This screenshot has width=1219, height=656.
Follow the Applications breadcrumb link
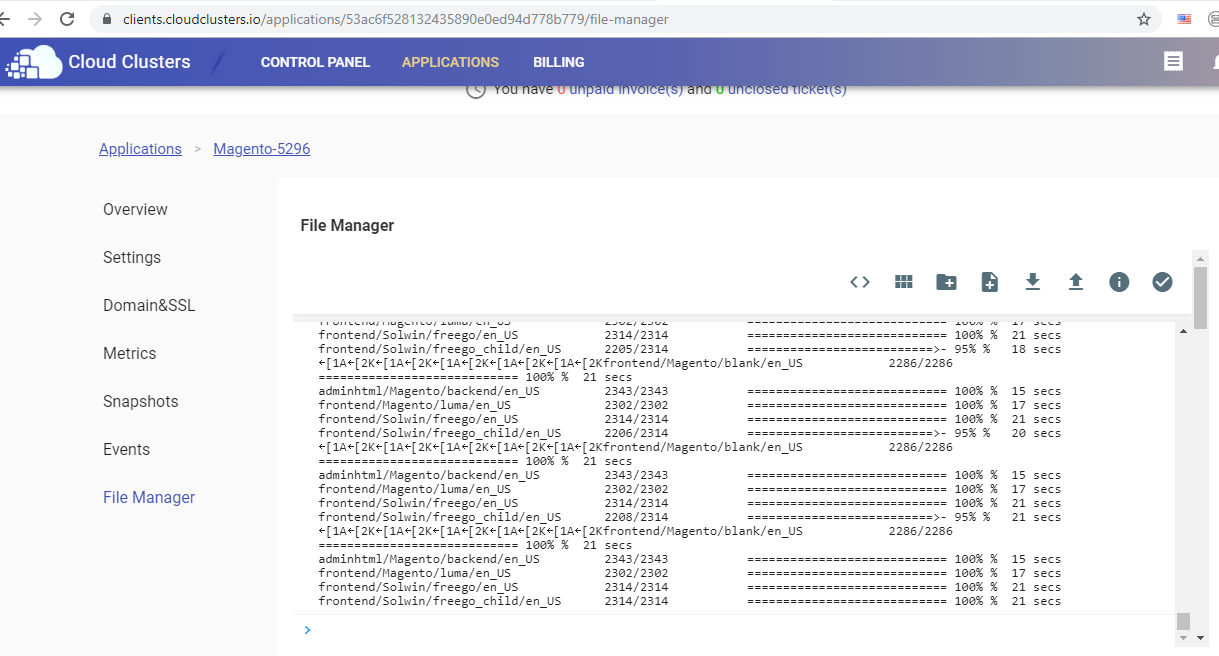140,149
